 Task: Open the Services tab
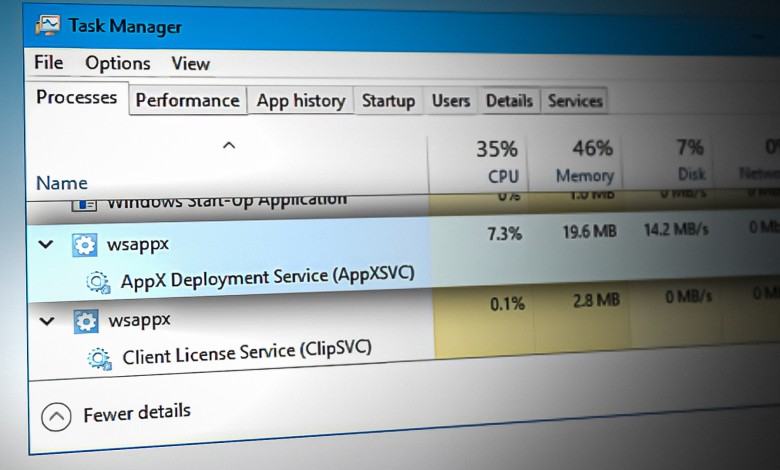575,101
